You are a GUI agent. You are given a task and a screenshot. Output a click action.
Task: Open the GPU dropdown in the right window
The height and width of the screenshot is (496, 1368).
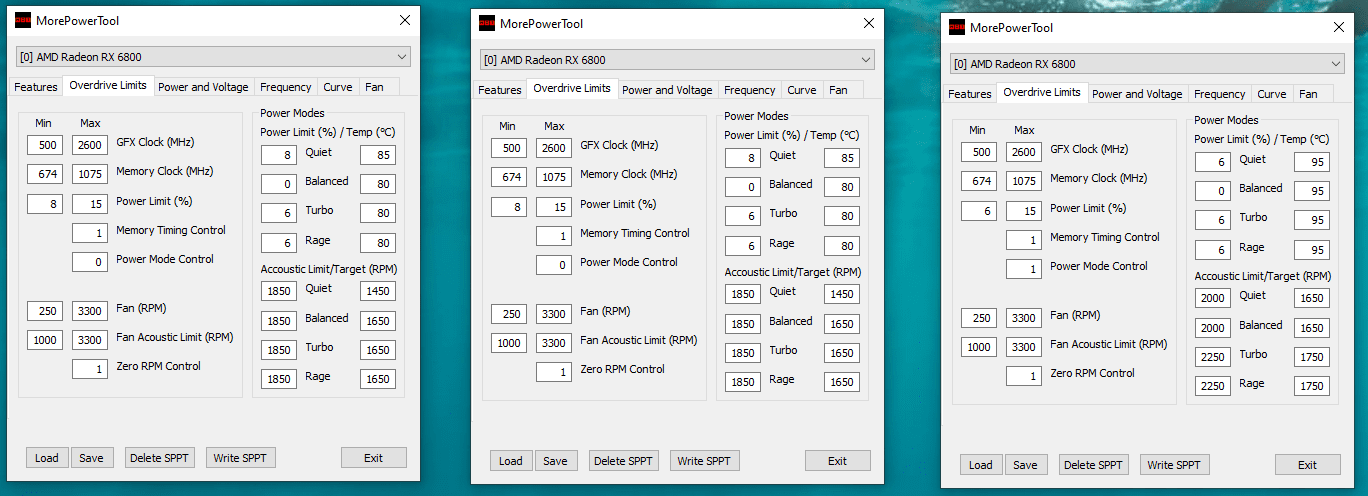click(x=1146, y=63)
